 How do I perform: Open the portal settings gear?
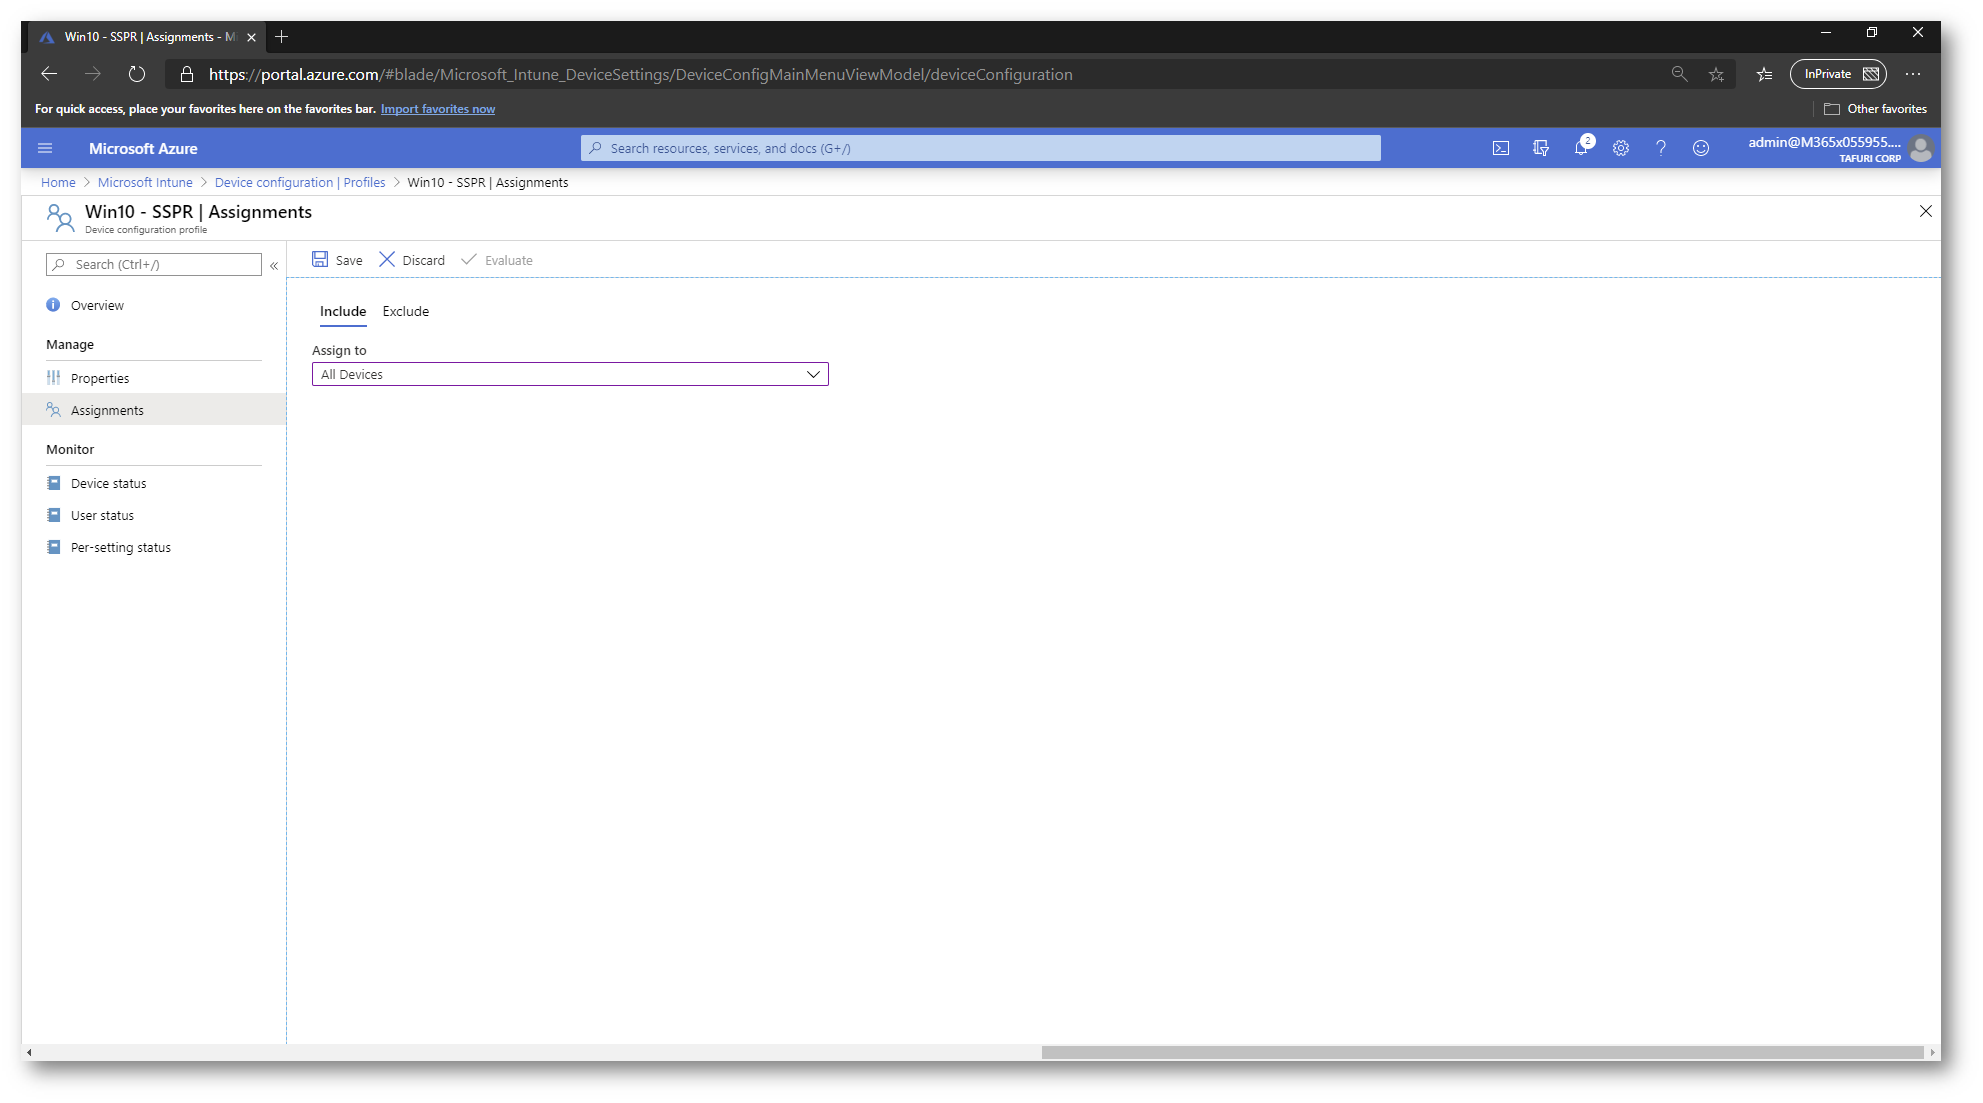click(x=1620, y=148)
